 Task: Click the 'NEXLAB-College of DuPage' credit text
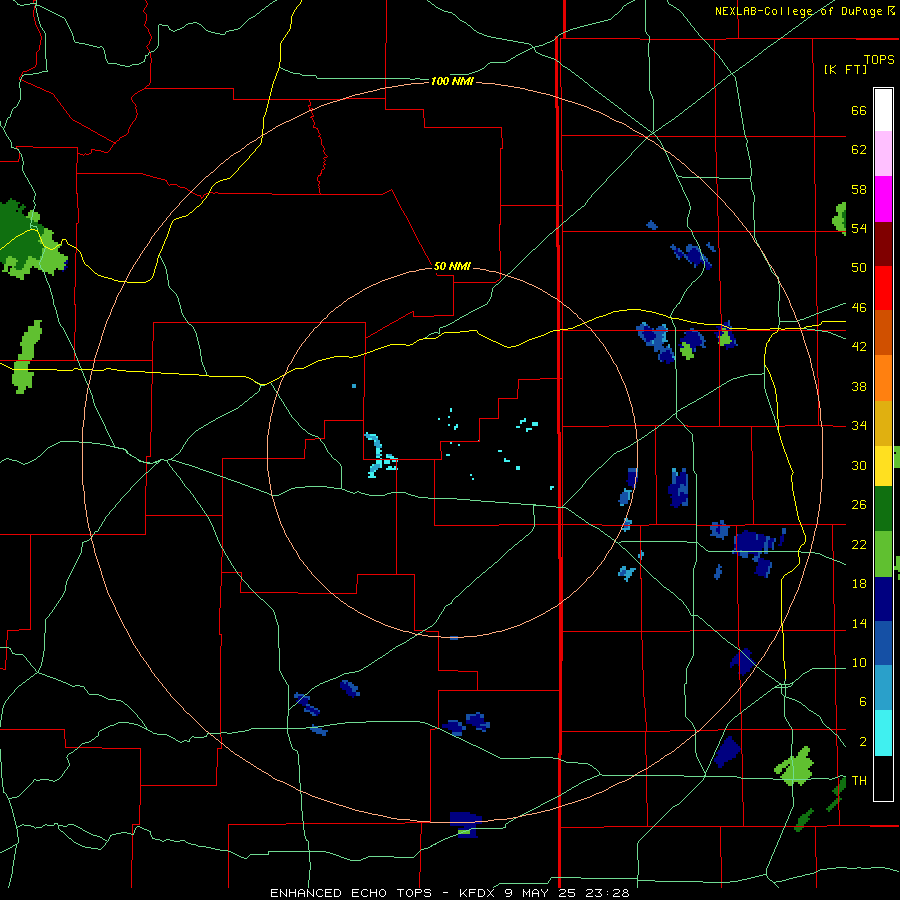[x=800, y=11]
